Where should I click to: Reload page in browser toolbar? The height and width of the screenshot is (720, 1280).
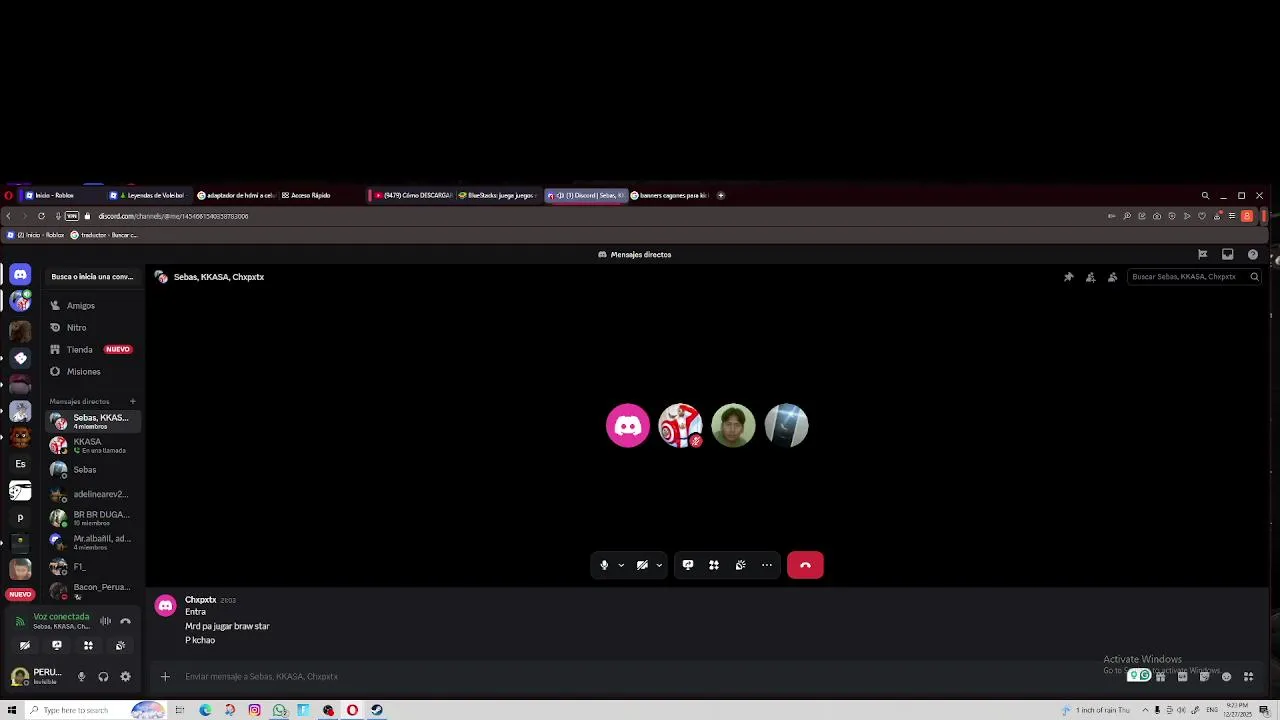pos(41,216)
